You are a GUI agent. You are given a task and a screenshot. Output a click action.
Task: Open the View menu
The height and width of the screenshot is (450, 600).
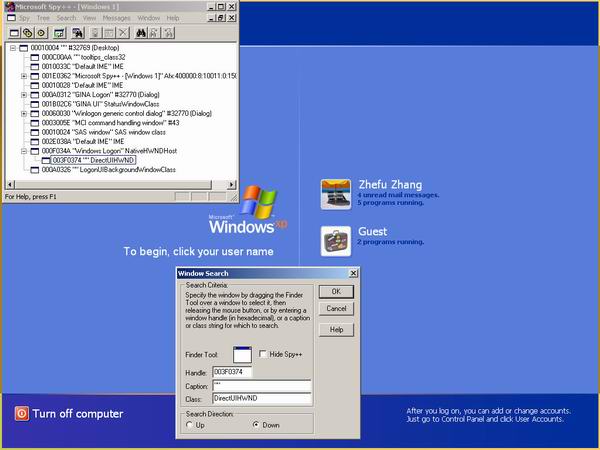(89, 18)
